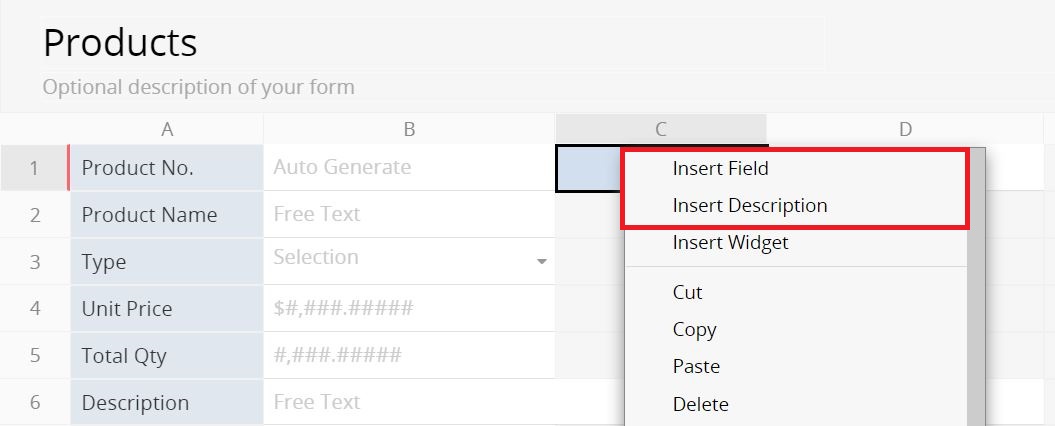This screenshot has height=426, width=1055.
Task: Choose Insert Field from context menu
Action: 720,168
